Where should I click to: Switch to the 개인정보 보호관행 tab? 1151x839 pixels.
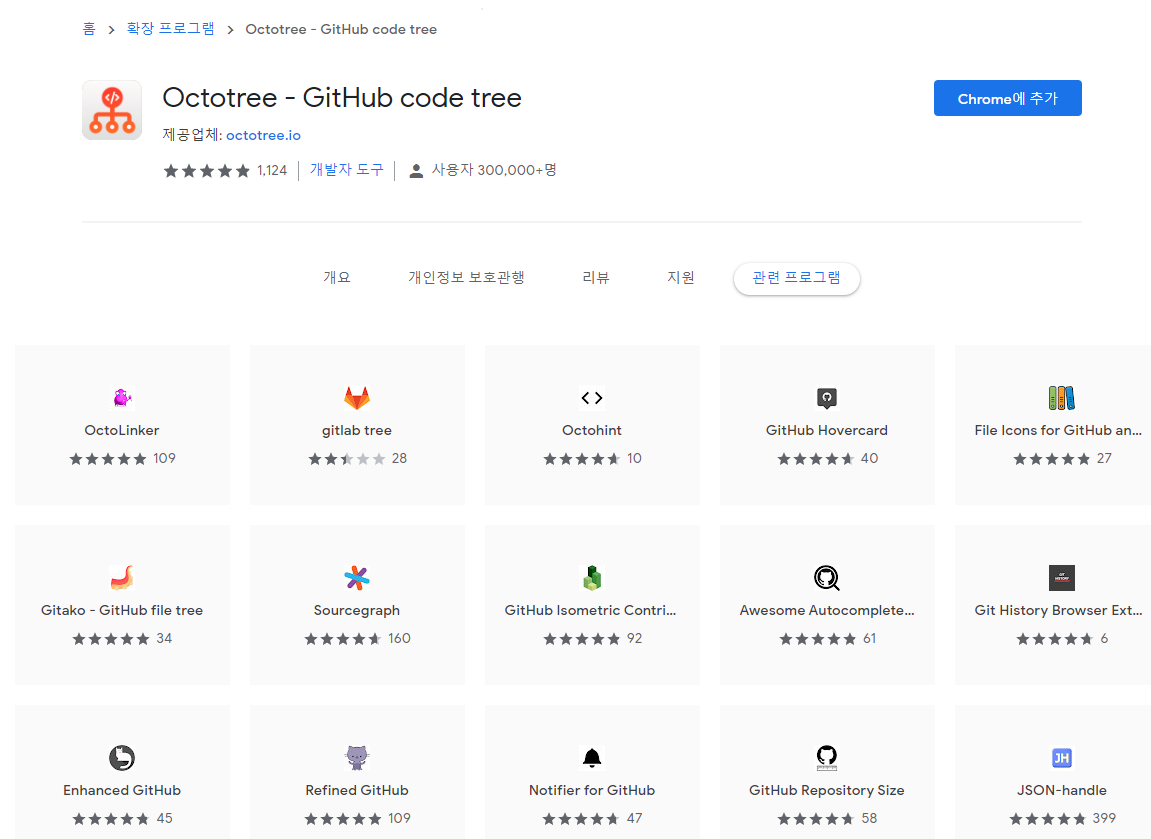click(466, 277)
